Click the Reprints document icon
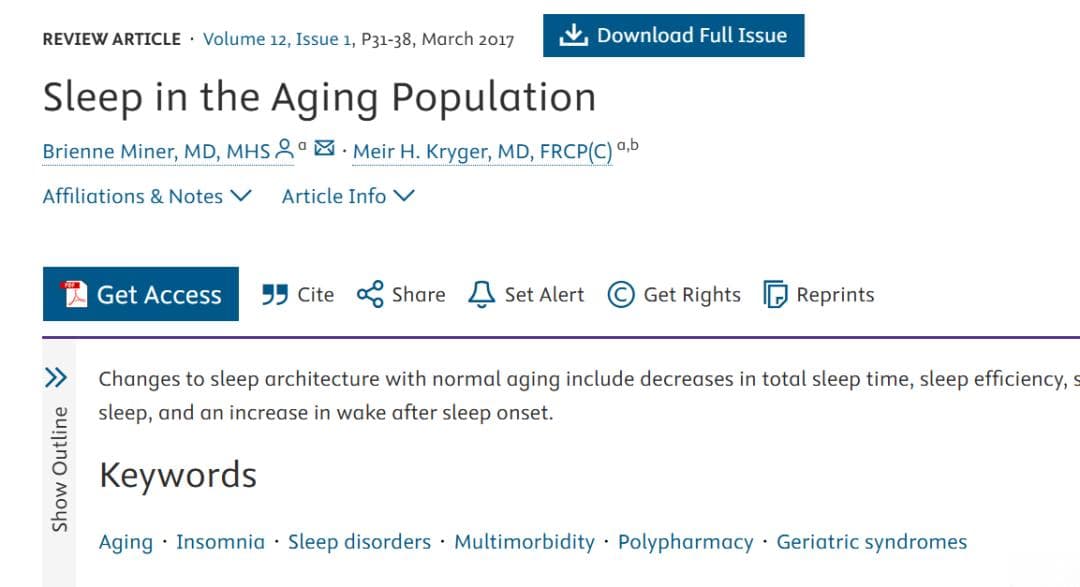Image resolution: width=1080 pixels, height=587 pixels. pyautogui.click(x=775, y=294)
